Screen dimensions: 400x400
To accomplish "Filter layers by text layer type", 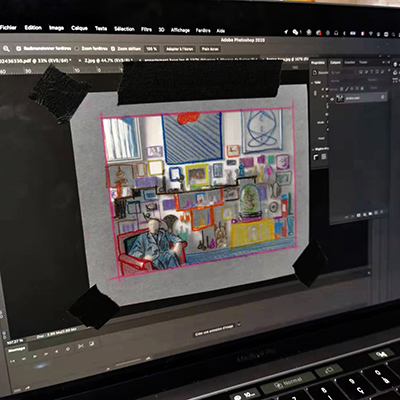I will click(x=372, y=72).
